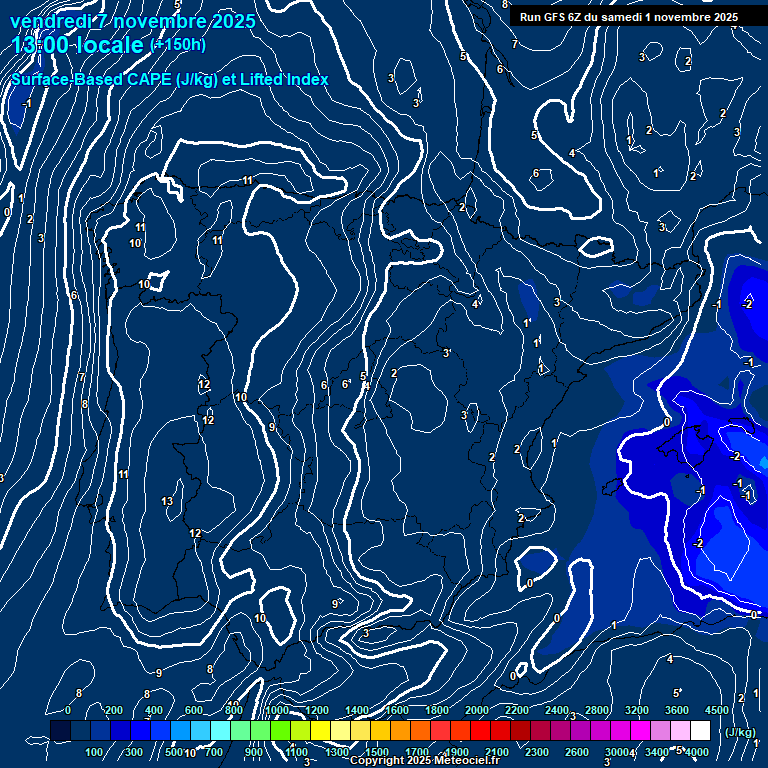Click the '100' legend value

point(94,752)
